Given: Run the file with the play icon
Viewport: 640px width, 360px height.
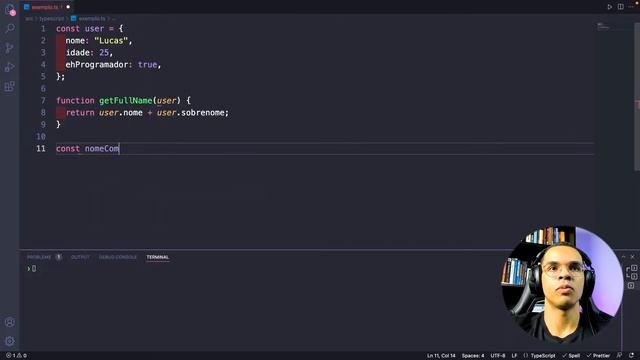Looking at the screenshot, I should pos(609,7).
